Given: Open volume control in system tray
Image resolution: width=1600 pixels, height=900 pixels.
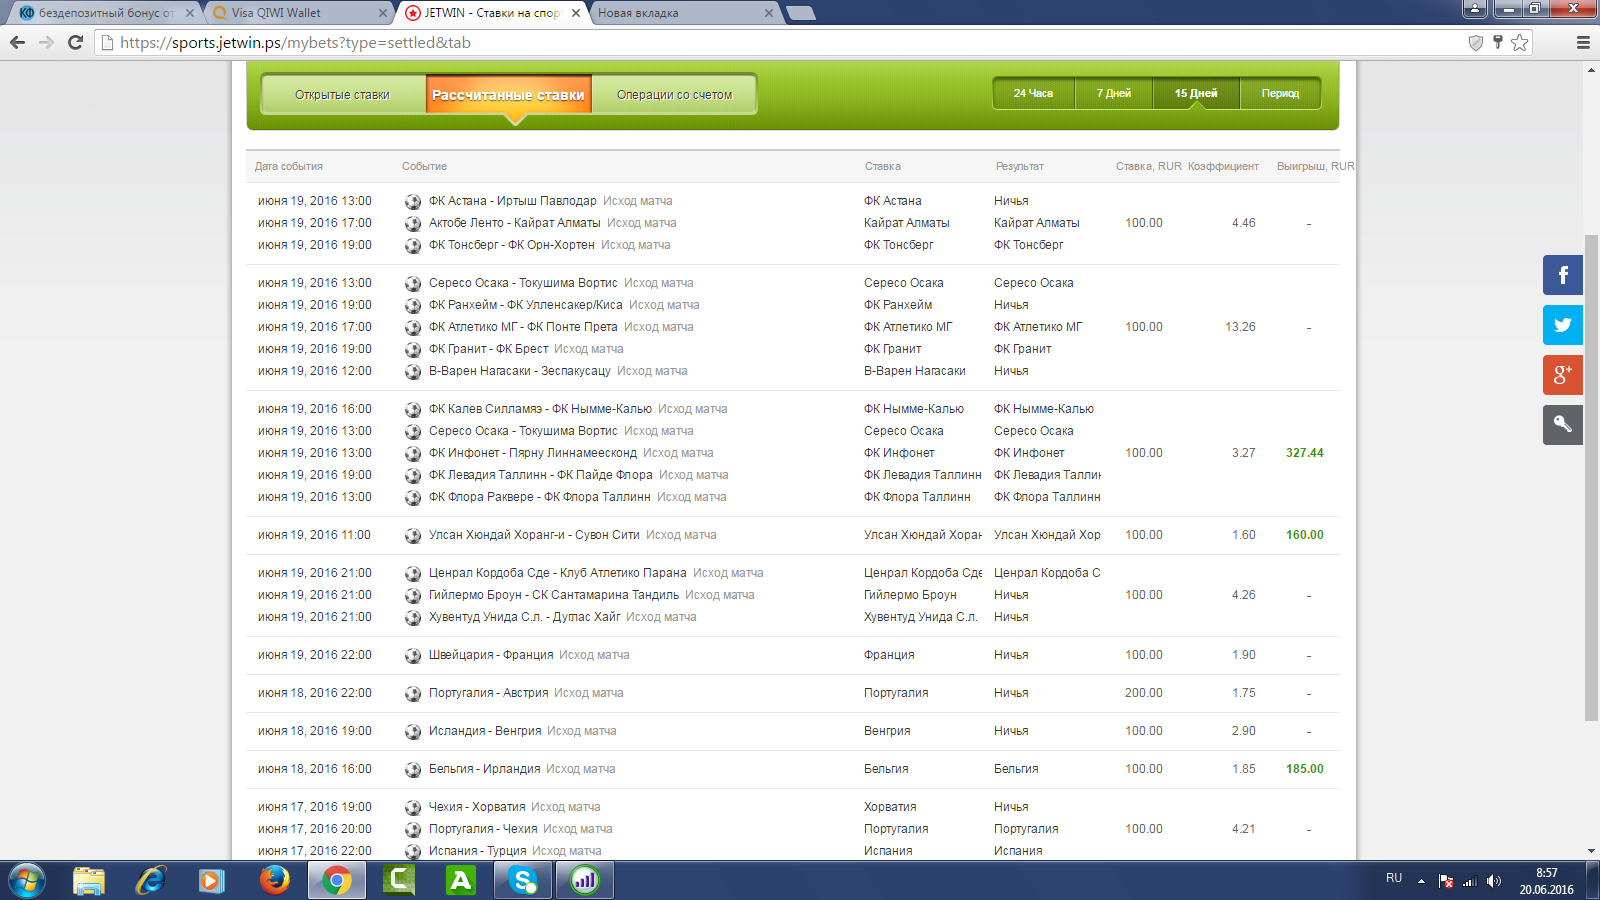Looking at the screenshot, I should pyautogui.click(x=1493, y=881).
